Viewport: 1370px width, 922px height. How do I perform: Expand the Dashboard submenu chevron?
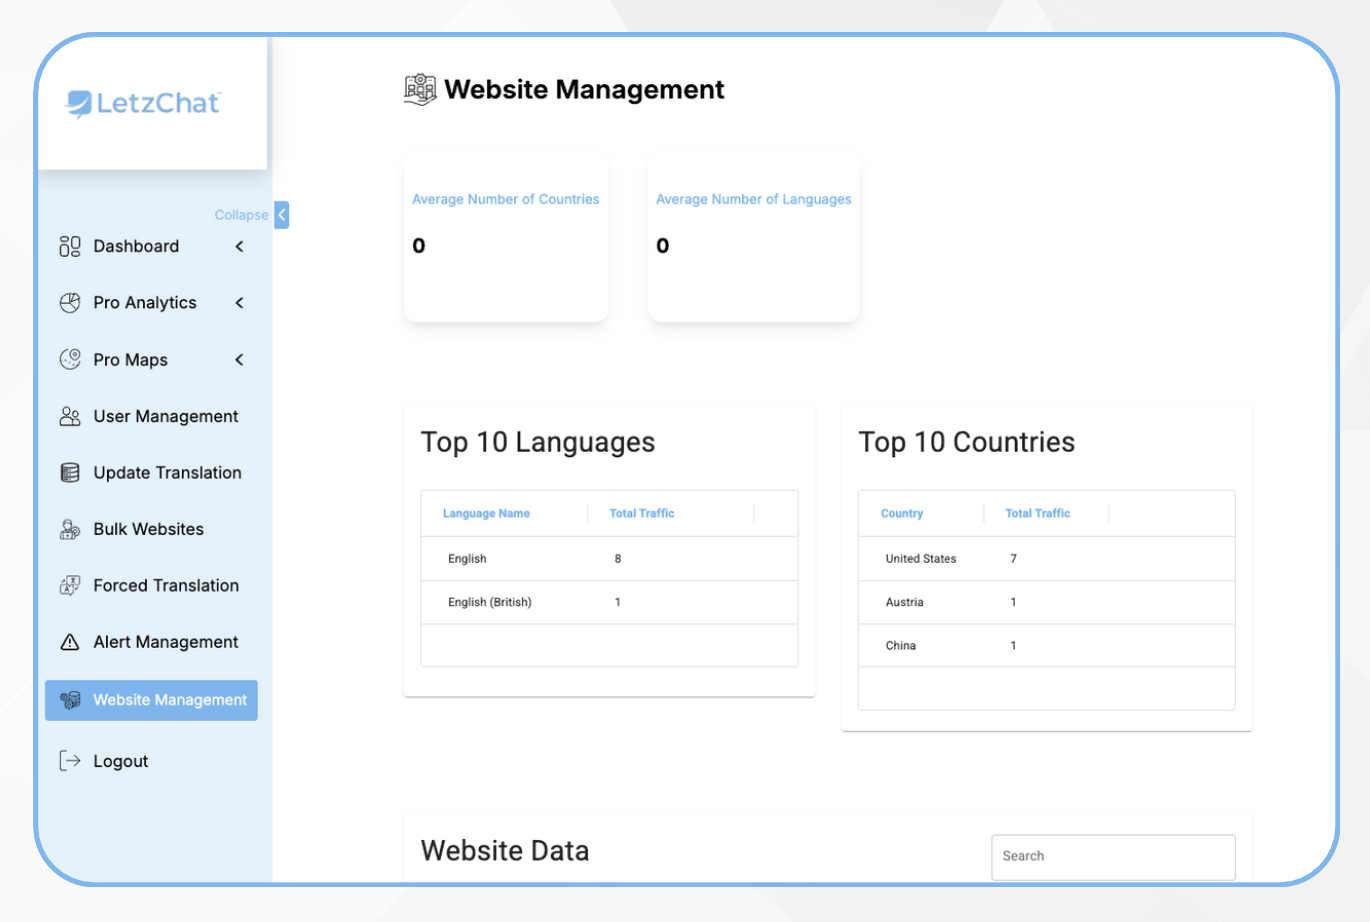[239, 246]
